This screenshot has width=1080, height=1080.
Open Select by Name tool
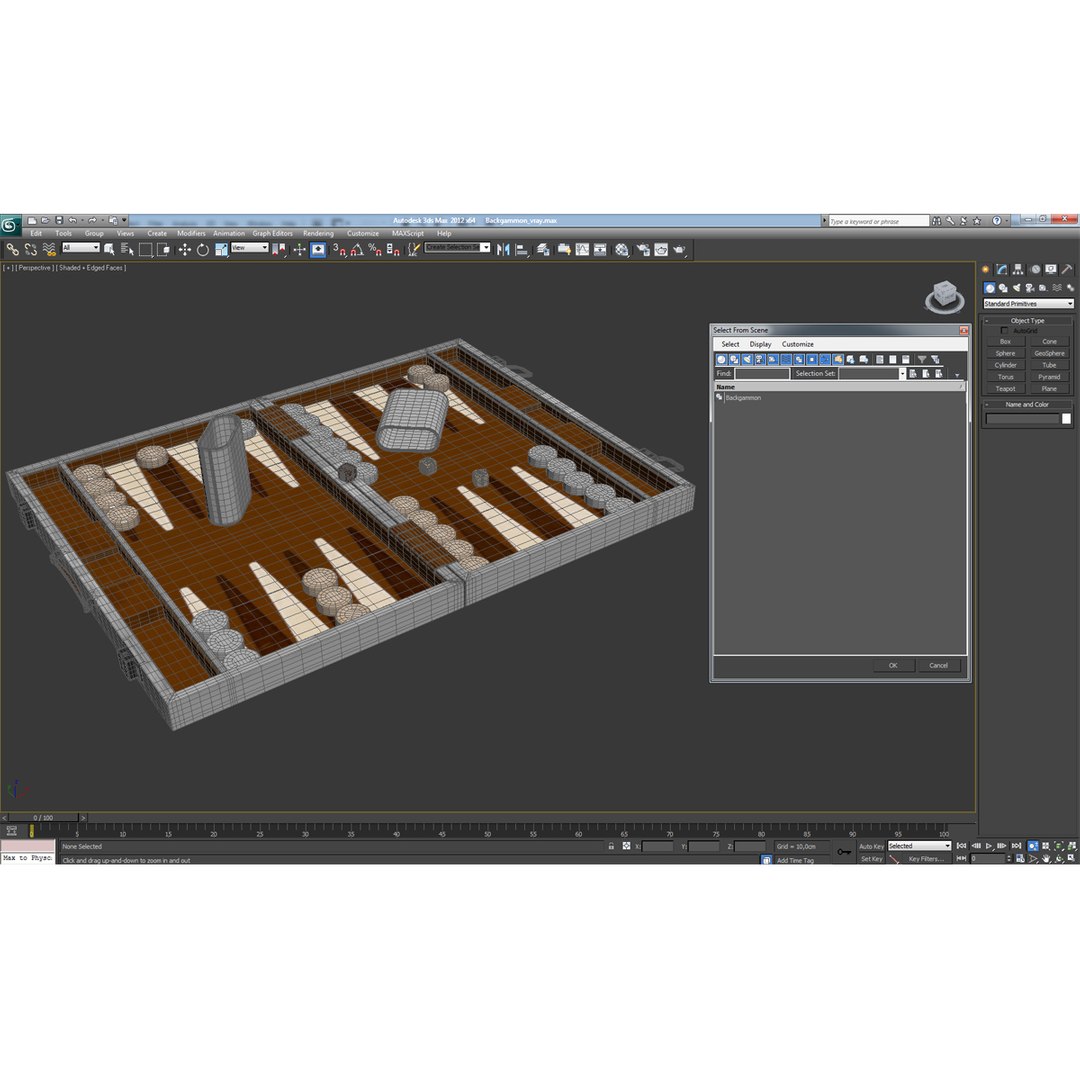pyautogui.click(x=127, y=250)
